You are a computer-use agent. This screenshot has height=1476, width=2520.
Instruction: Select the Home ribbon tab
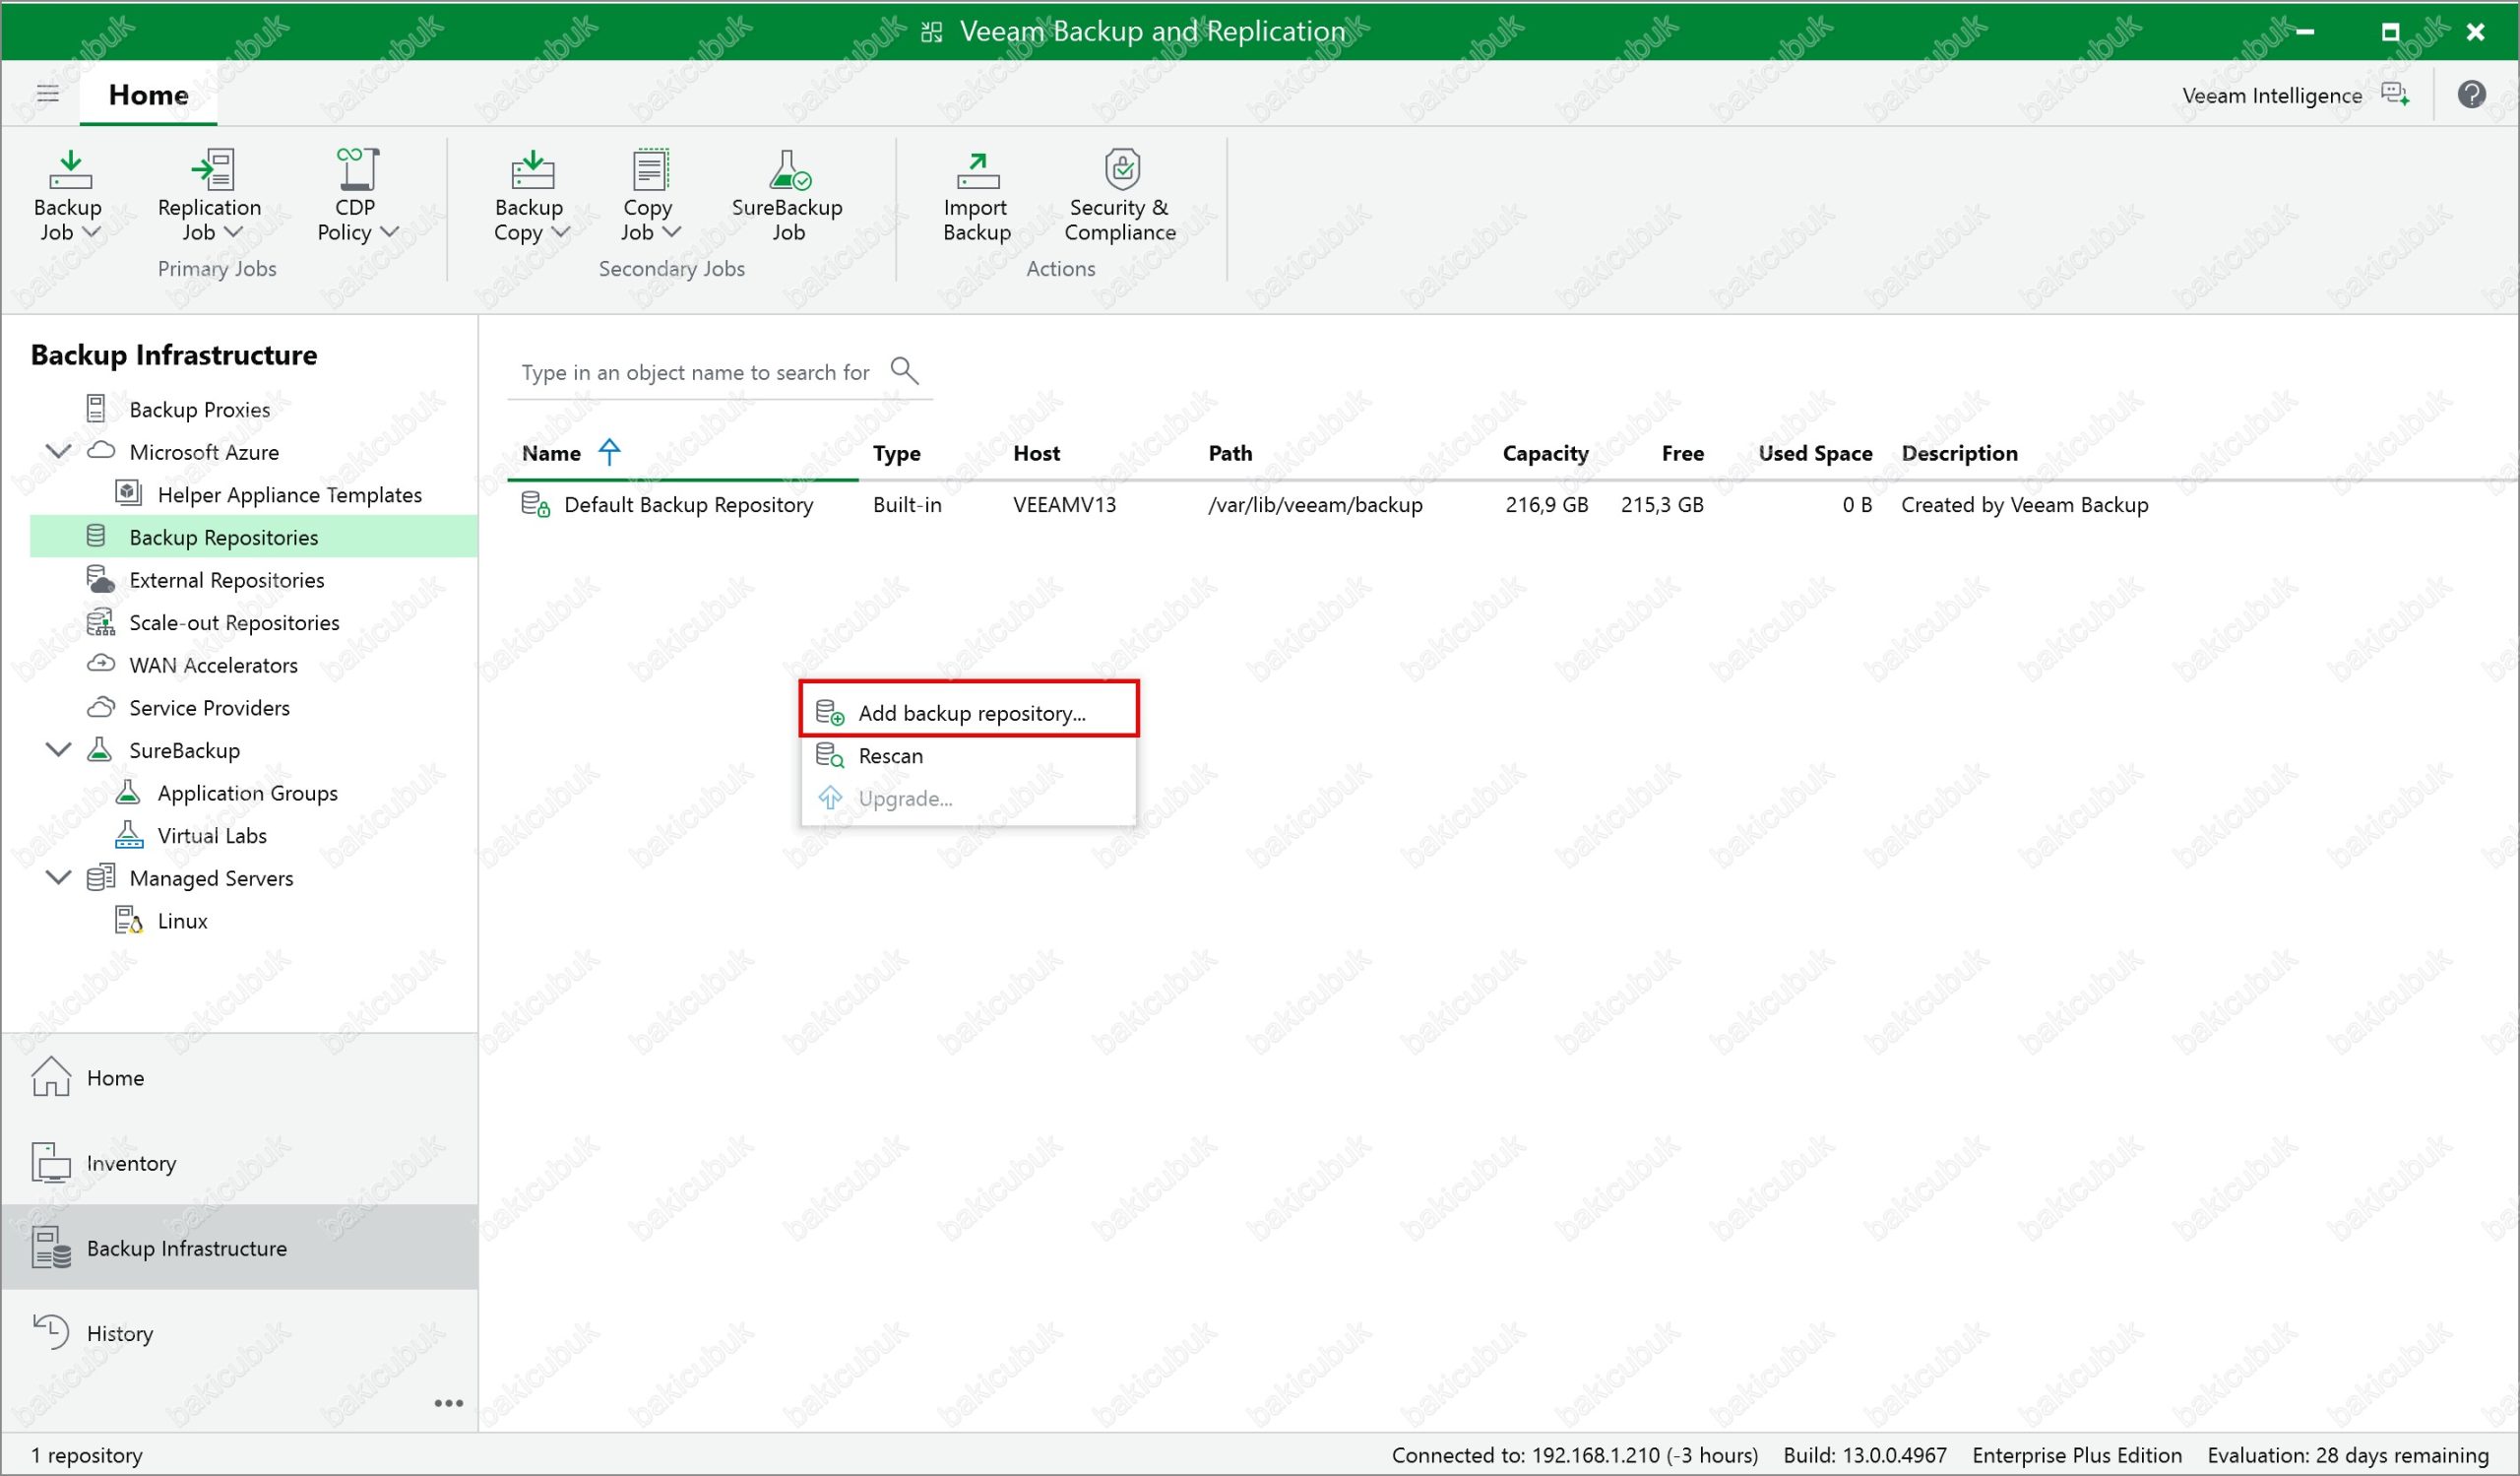pyautogui.click(x=148, y=95)
